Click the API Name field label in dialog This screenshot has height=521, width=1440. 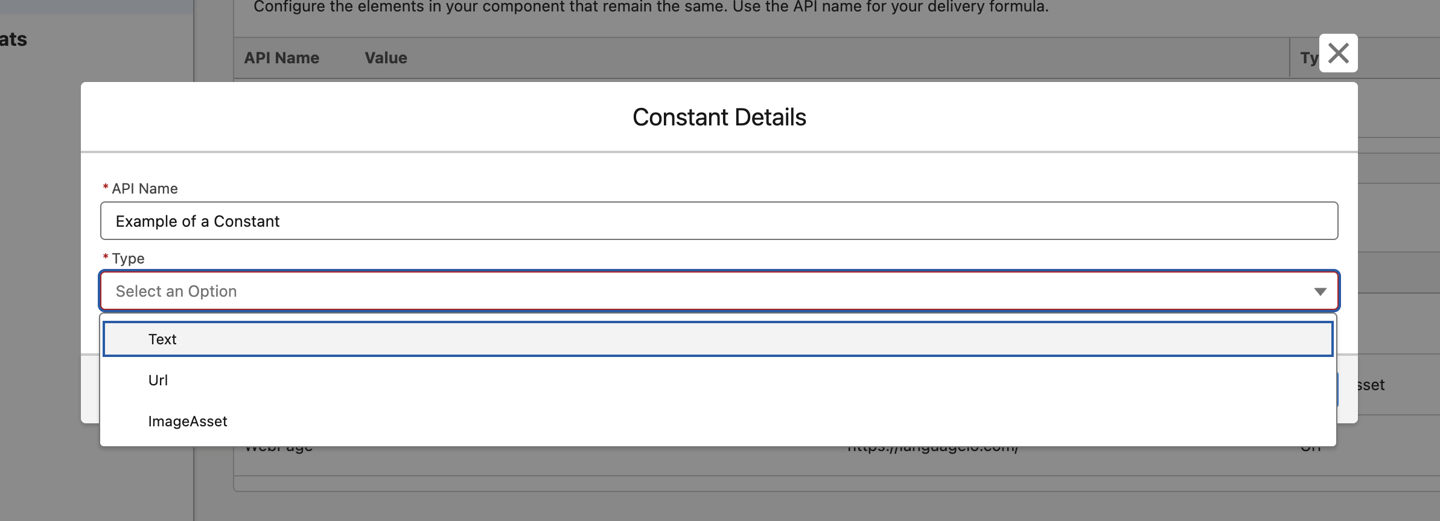[x=145, y=188]
